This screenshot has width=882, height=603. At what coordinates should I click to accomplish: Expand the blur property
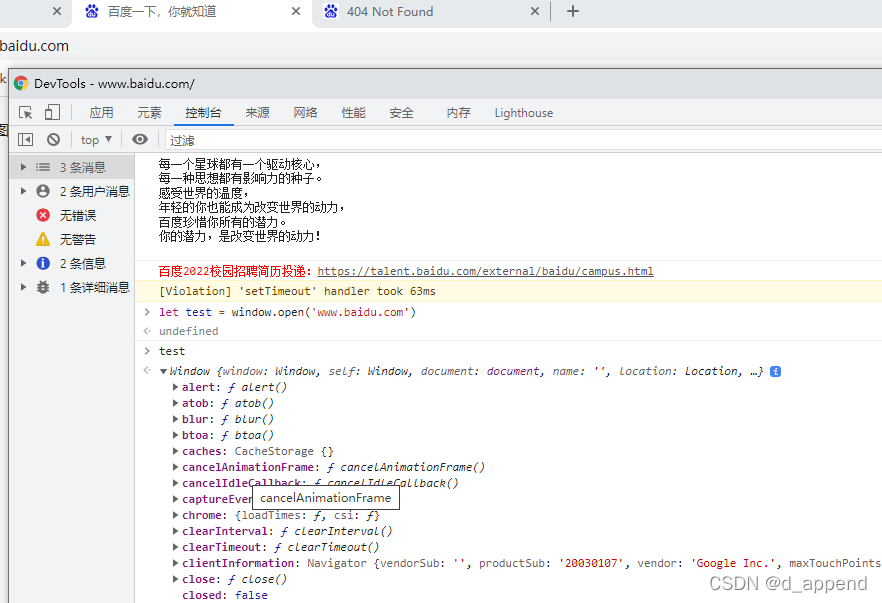pyautogui.click(x=176, y=419)
